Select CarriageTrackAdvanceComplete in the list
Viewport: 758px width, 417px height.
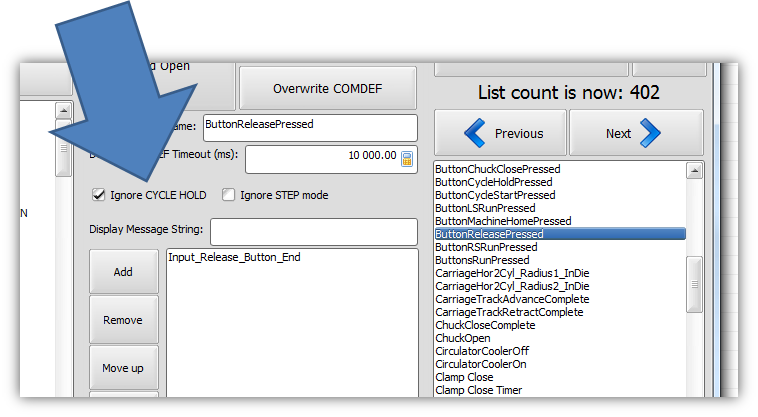[x=512, y=299]
